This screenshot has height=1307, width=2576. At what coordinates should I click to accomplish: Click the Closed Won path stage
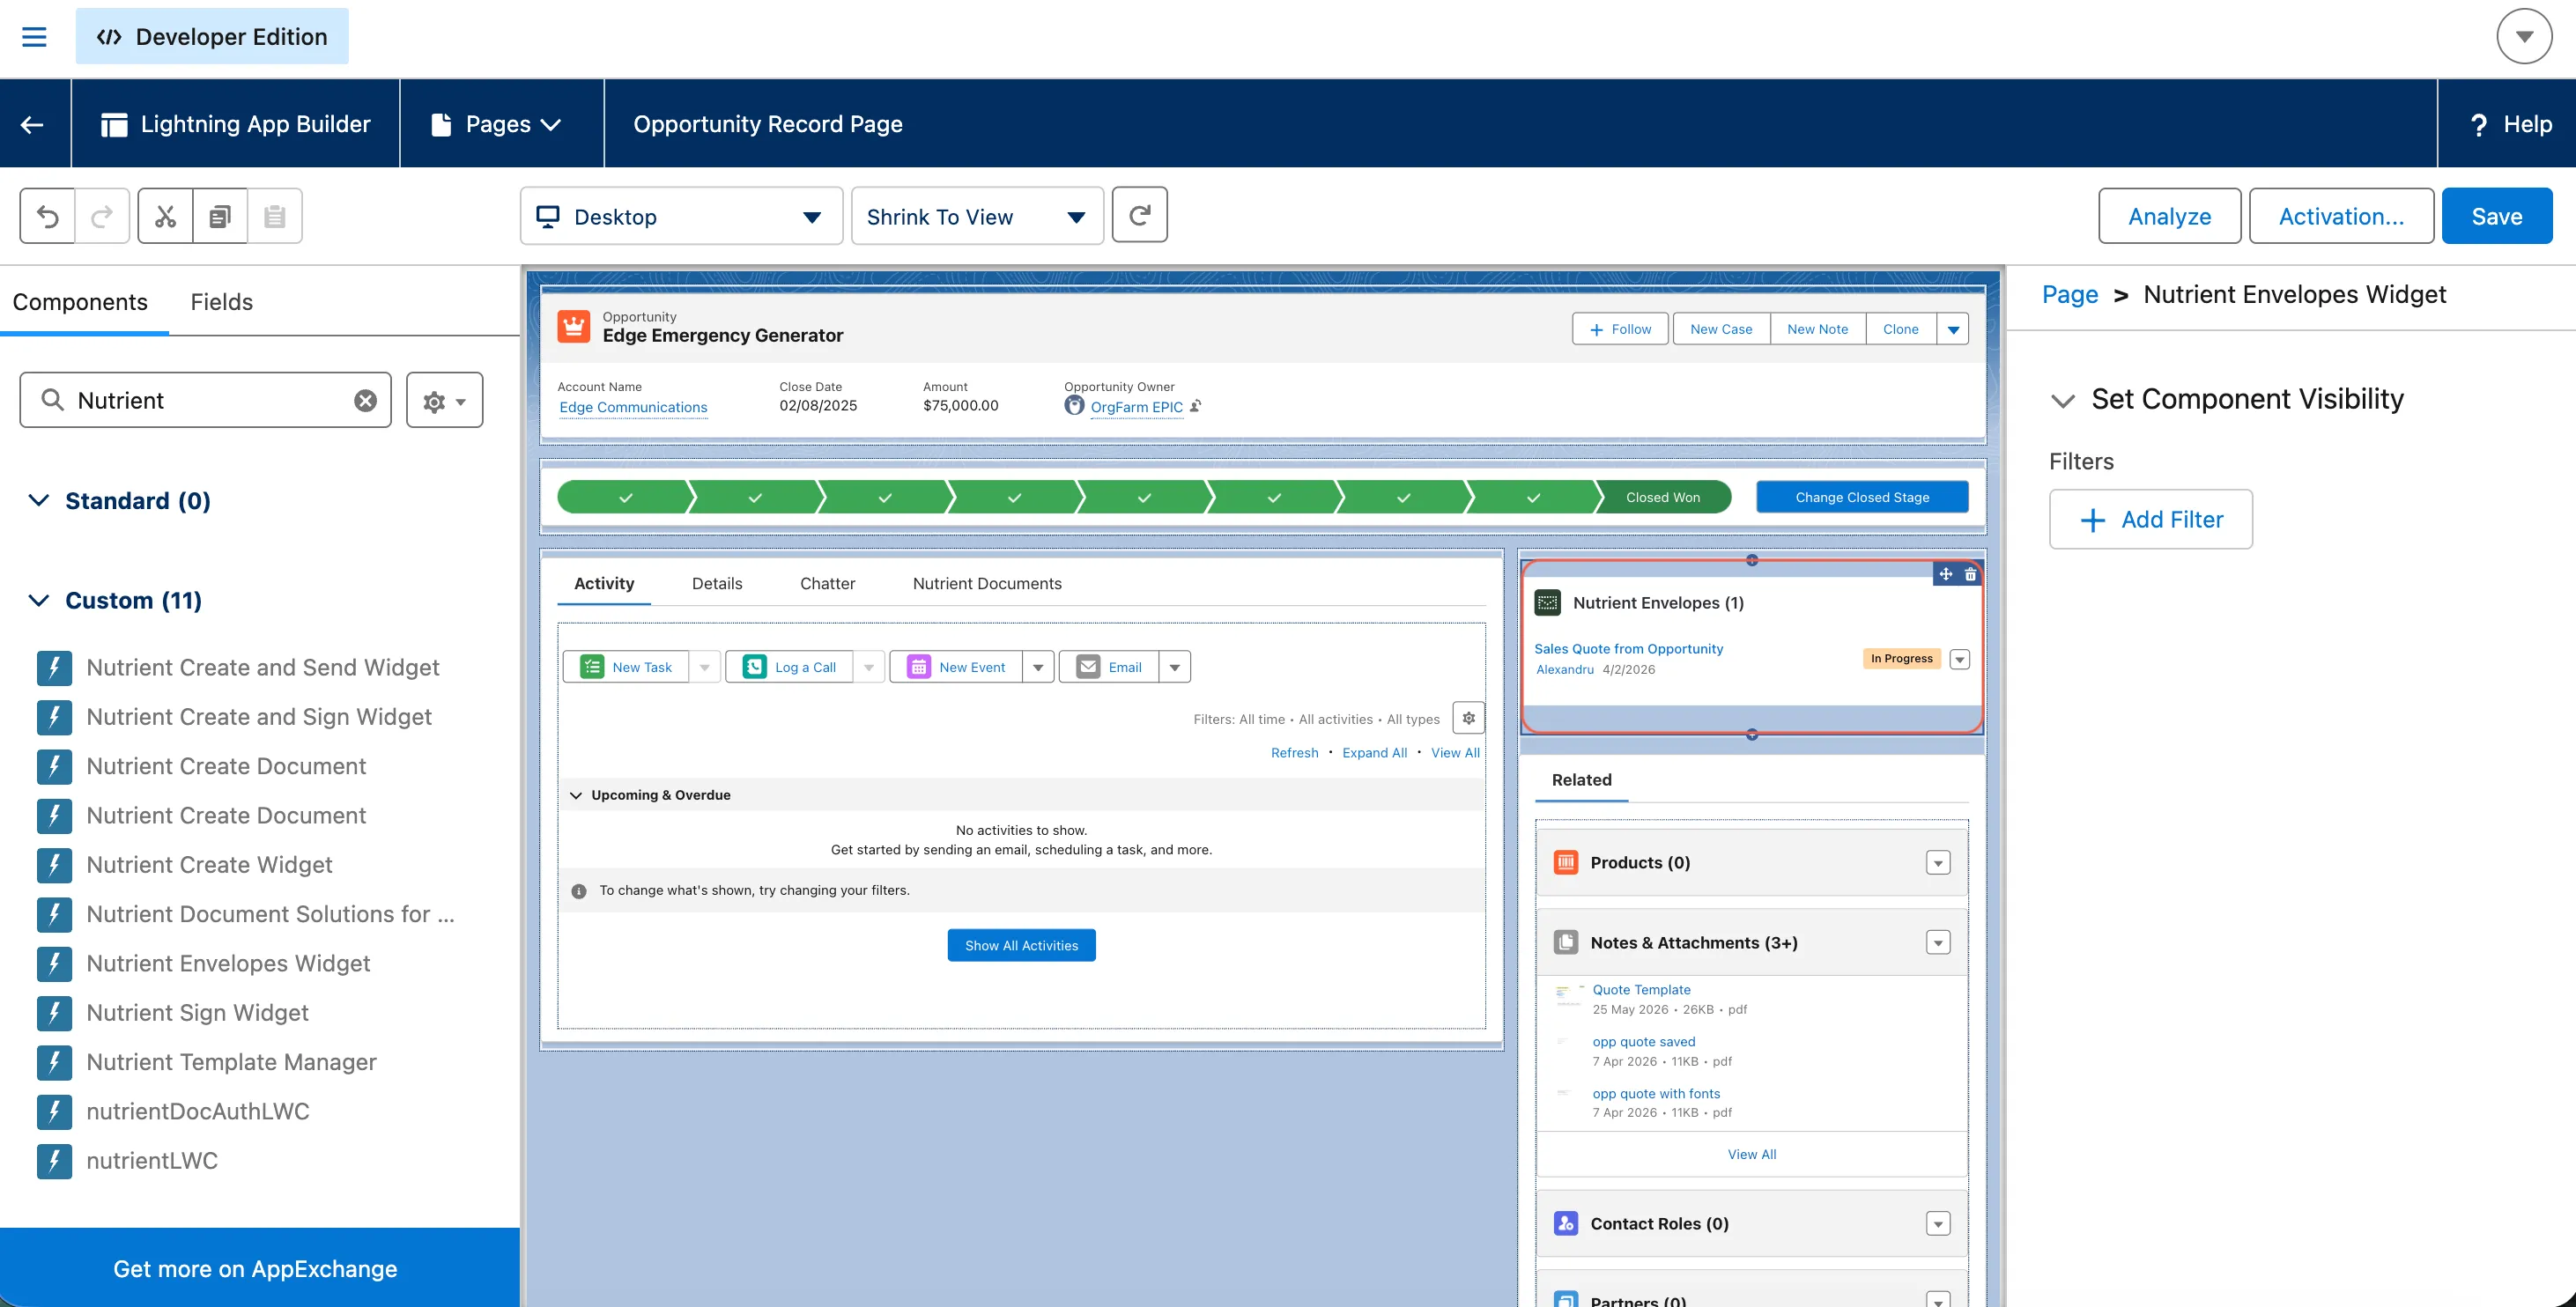[1663, 497]
